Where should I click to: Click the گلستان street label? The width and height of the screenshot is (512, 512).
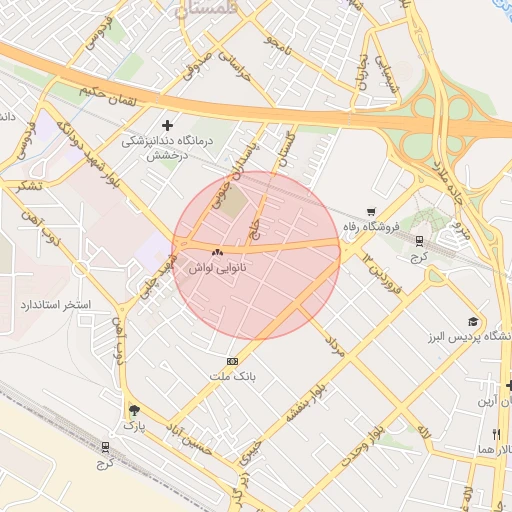[287, 150]
